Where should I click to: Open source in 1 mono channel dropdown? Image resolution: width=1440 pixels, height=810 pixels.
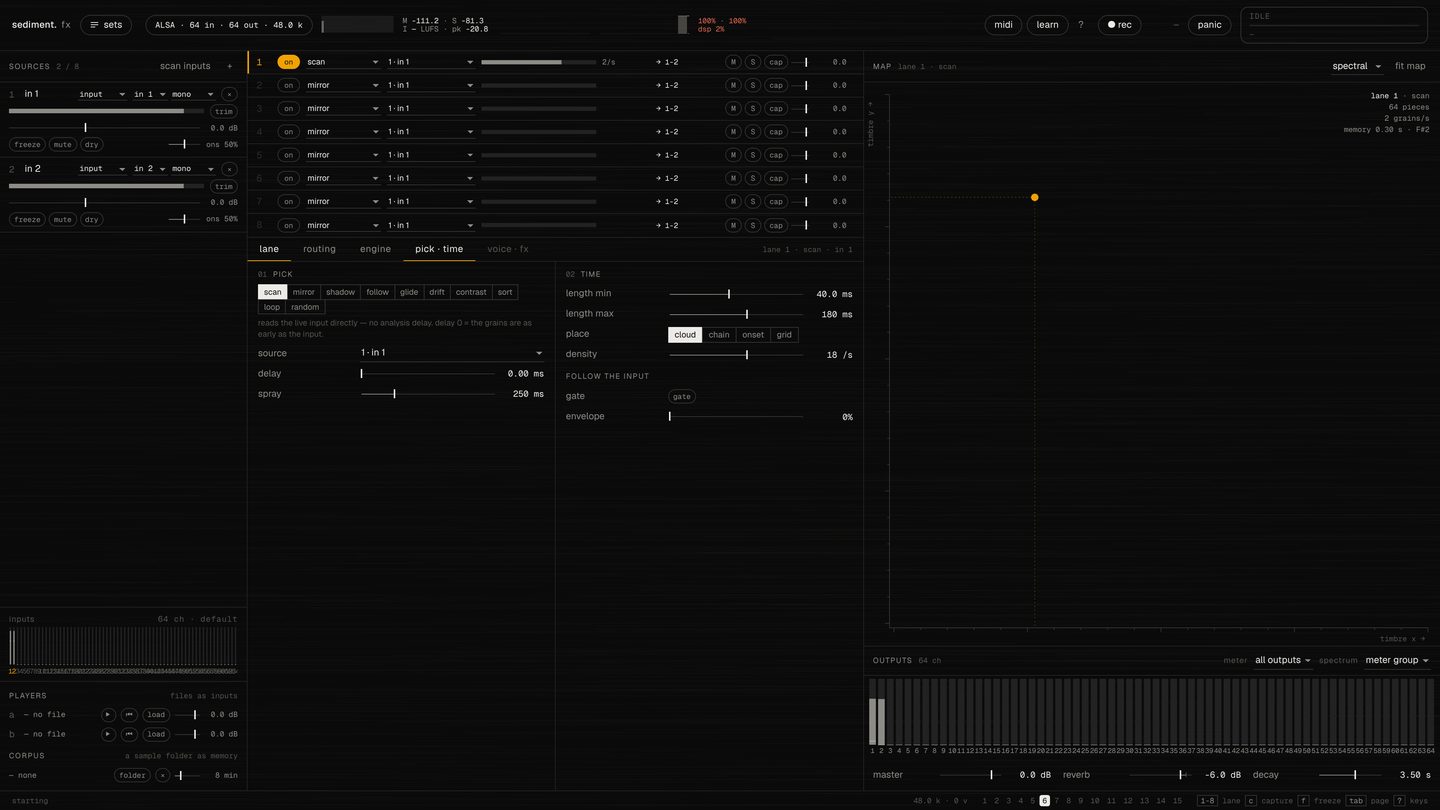[x=193, y=94]
